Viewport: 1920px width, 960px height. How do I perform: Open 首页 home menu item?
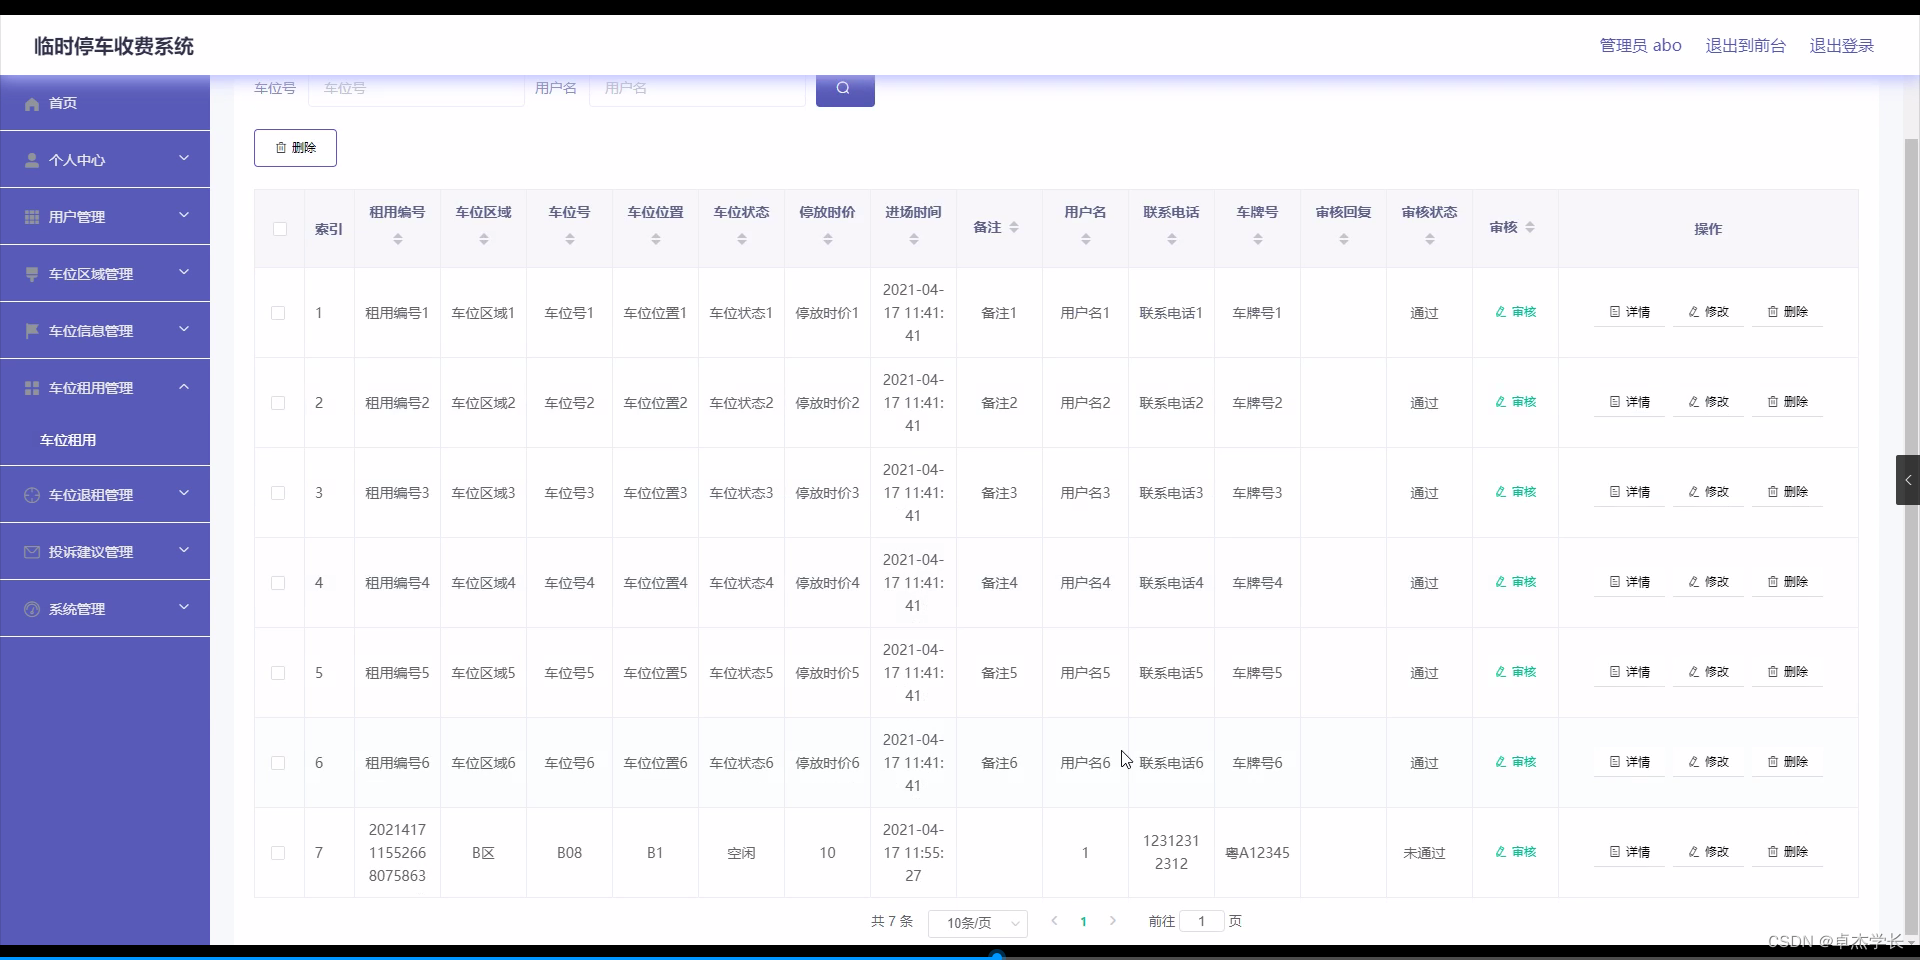click(x=105, y=103)
